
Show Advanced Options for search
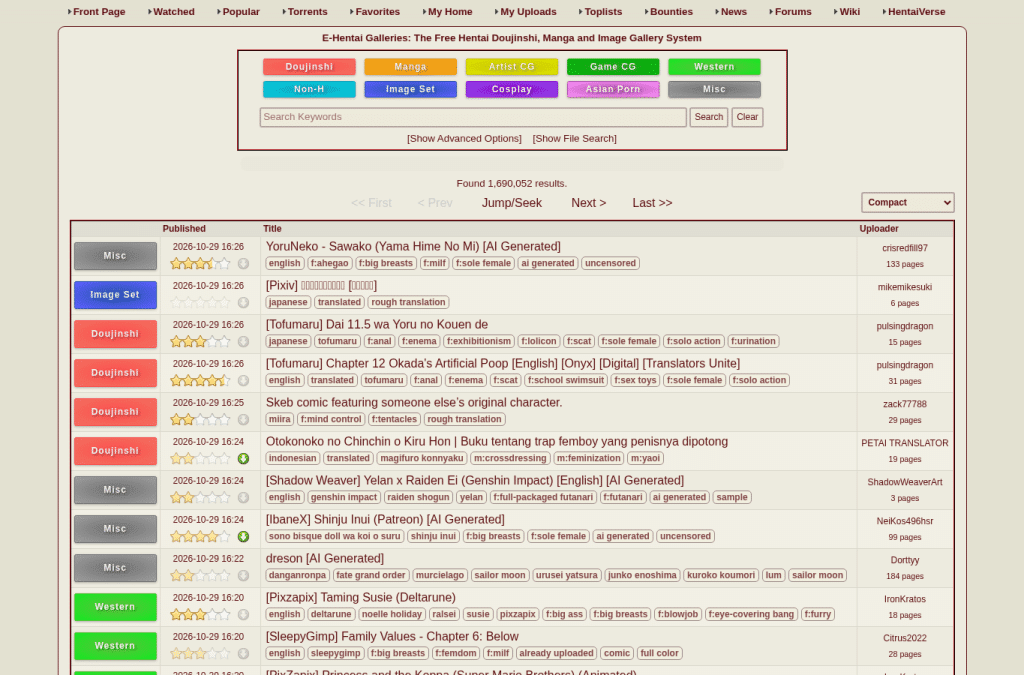tap(464, 138)
